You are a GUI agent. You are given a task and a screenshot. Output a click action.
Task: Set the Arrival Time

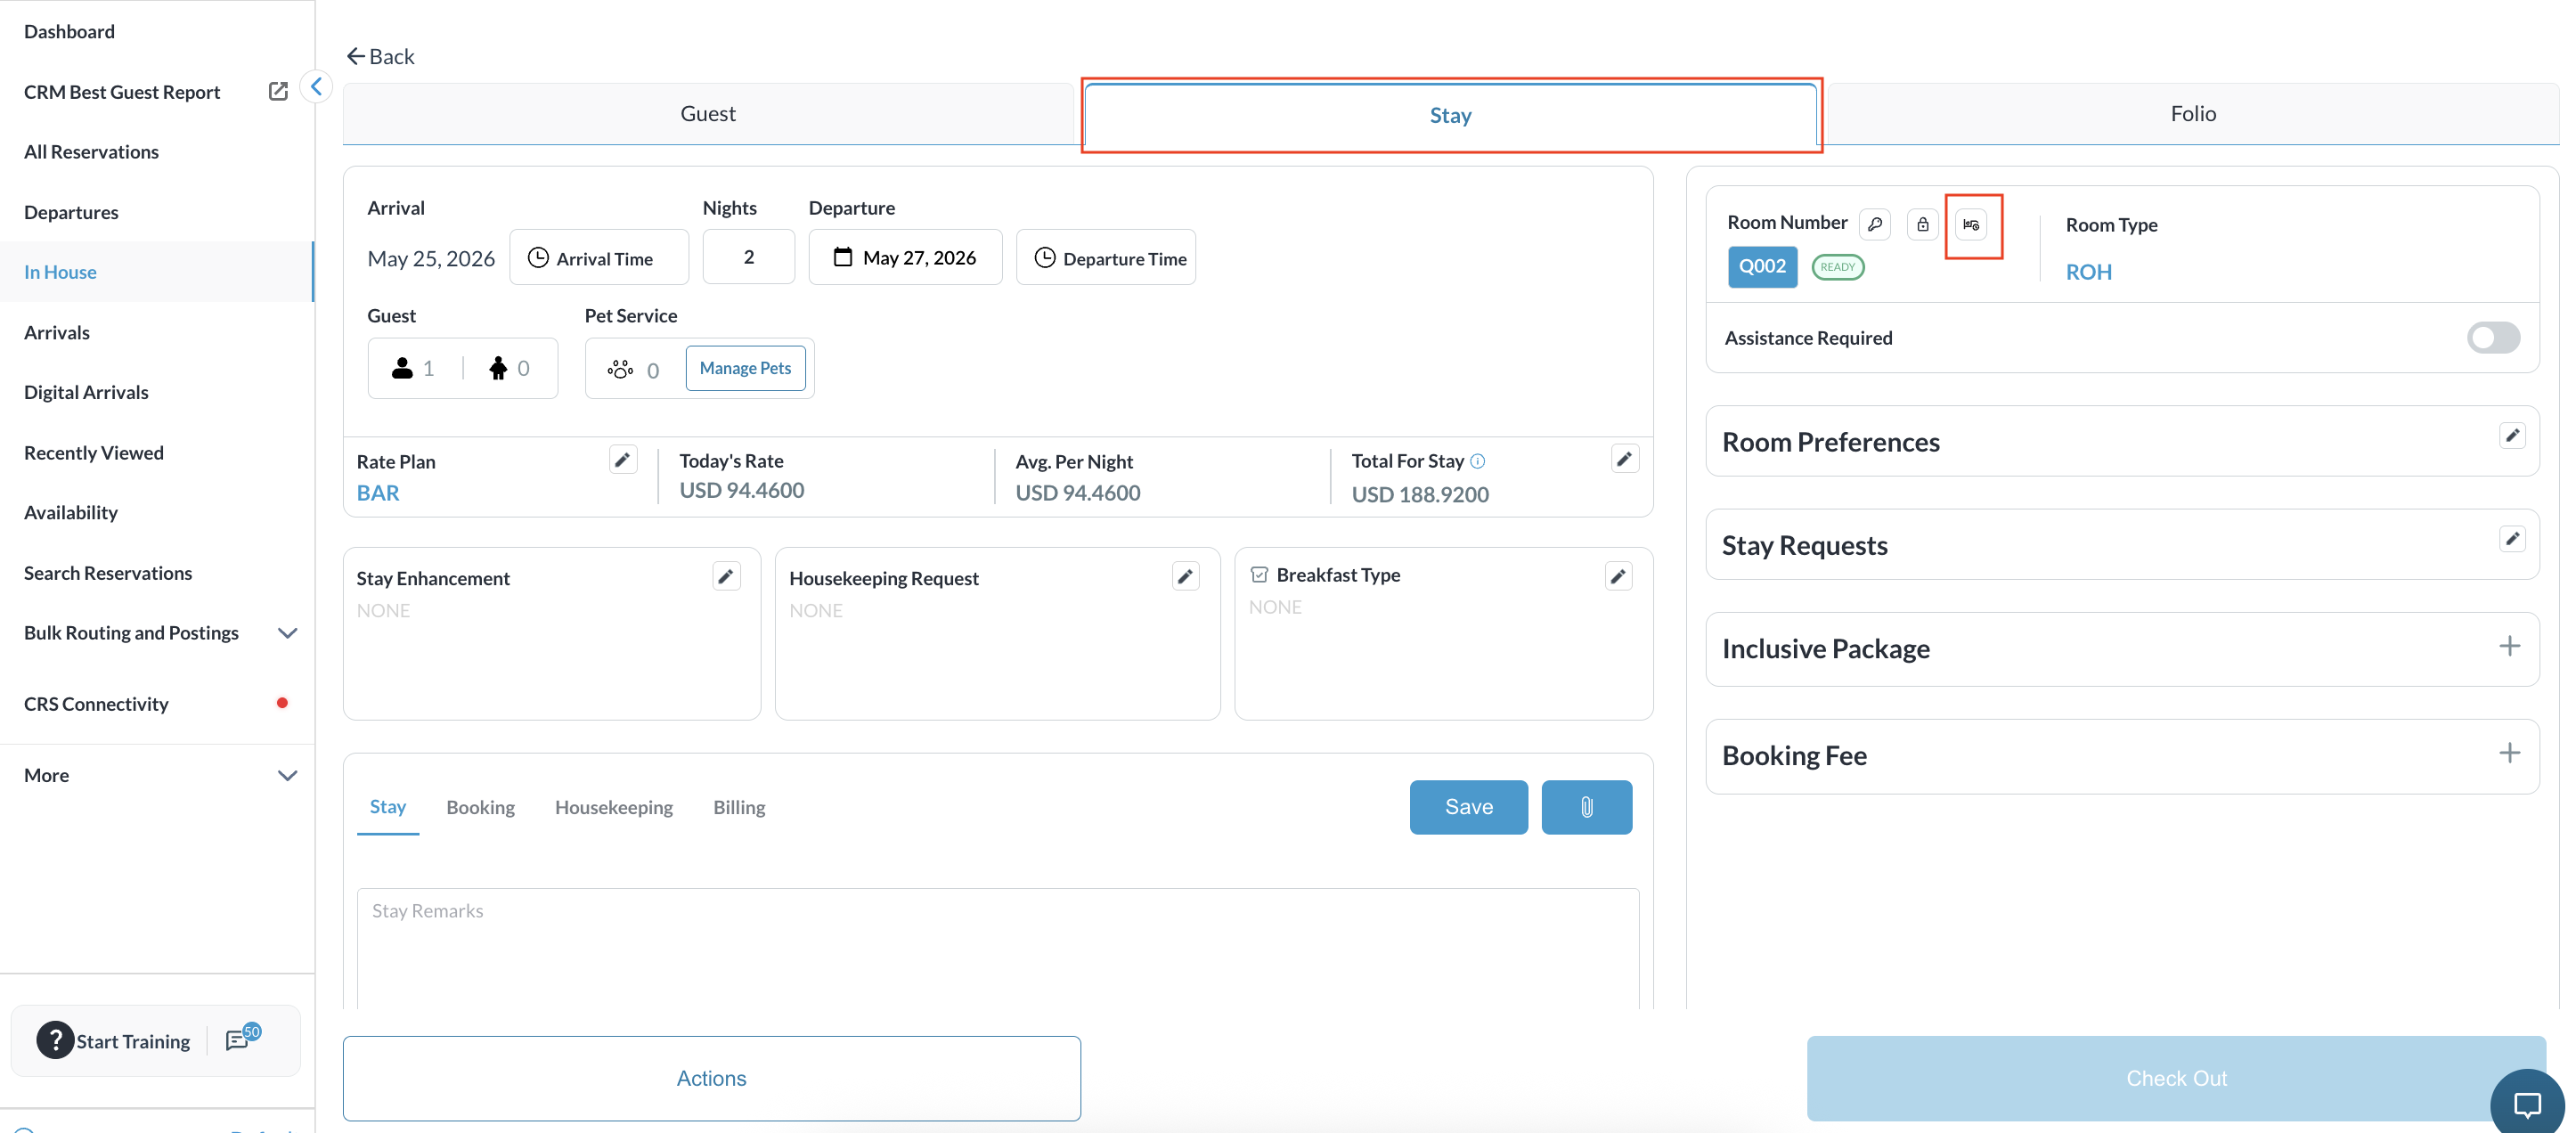(x=598, y=258)
